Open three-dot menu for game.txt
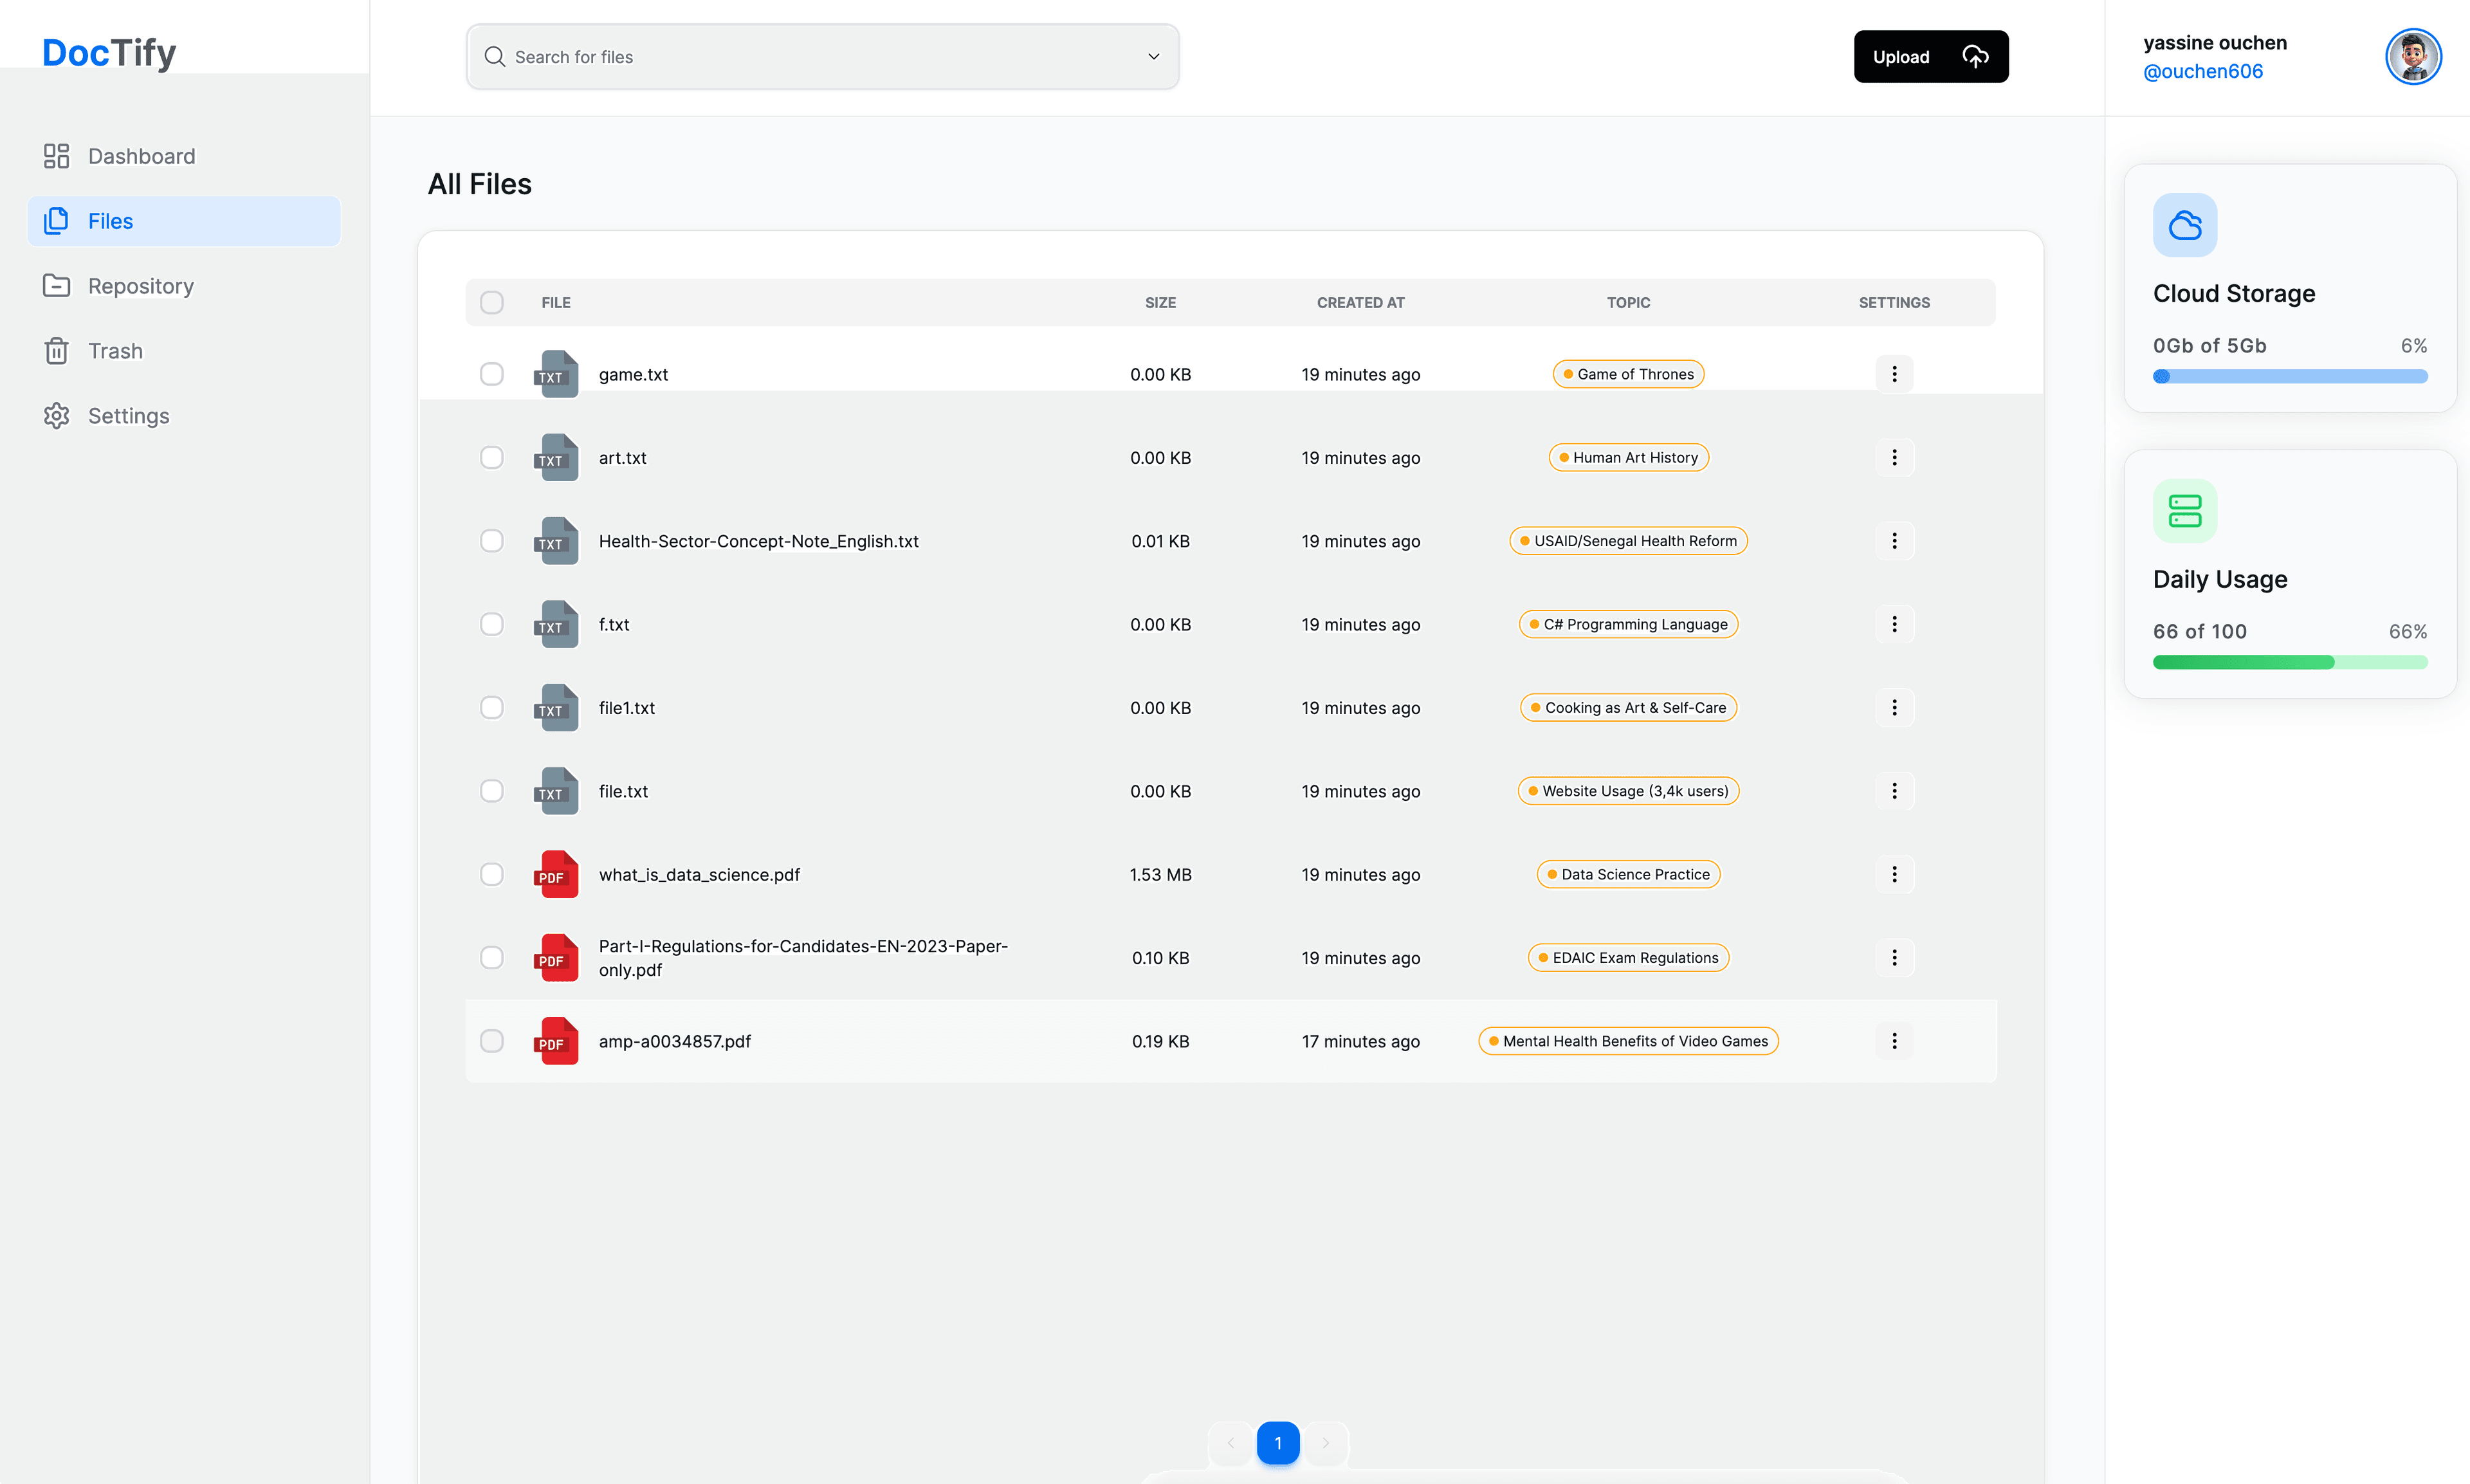The height and width of the screenshot is (1484, 2470). tap(1894, 374)
